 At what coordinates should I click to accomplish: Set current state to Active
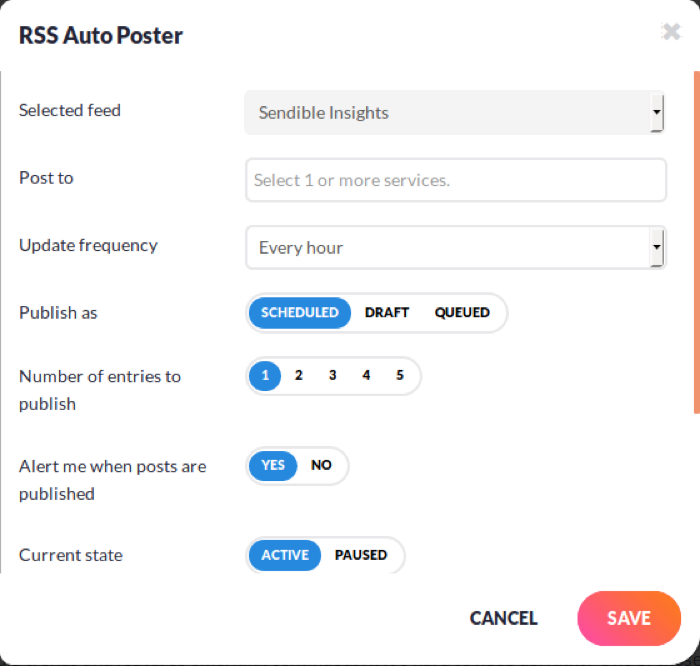pos(285,555)
